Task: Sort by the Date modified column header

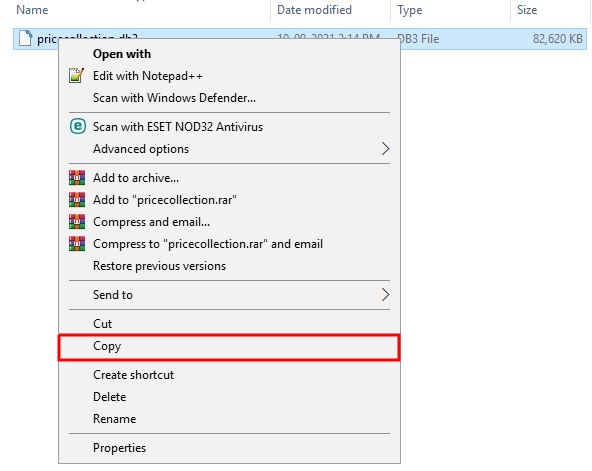Action: click(314, 10)
